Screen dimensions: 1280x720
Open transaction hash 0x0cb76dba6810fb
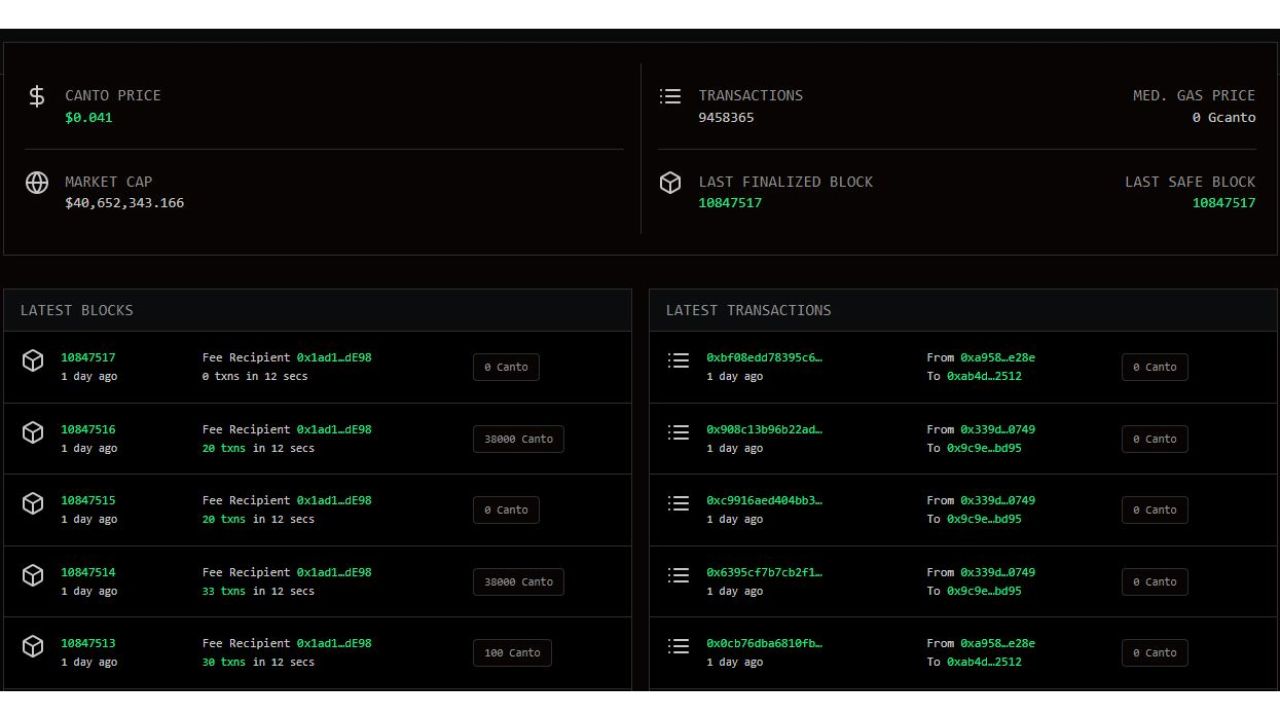(764, 644)
